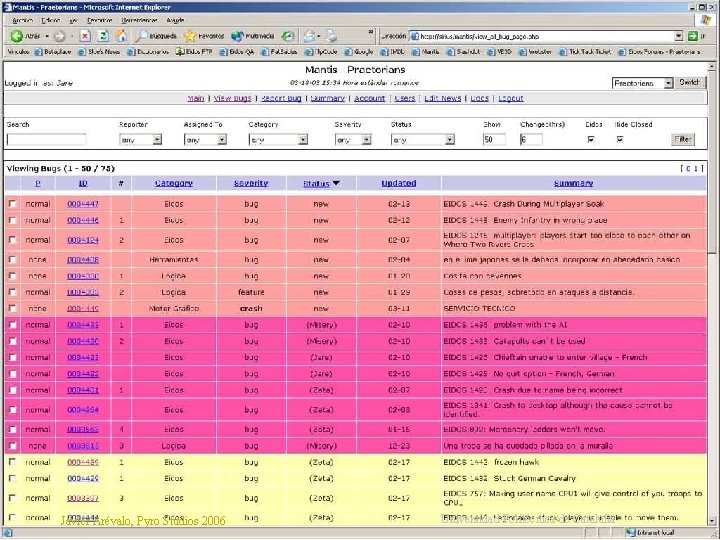Image resolution: width=720 pixels, height=540 pixels.
Task: Toggle the Hide Closed checkbox
Action: tap(619, 139)
